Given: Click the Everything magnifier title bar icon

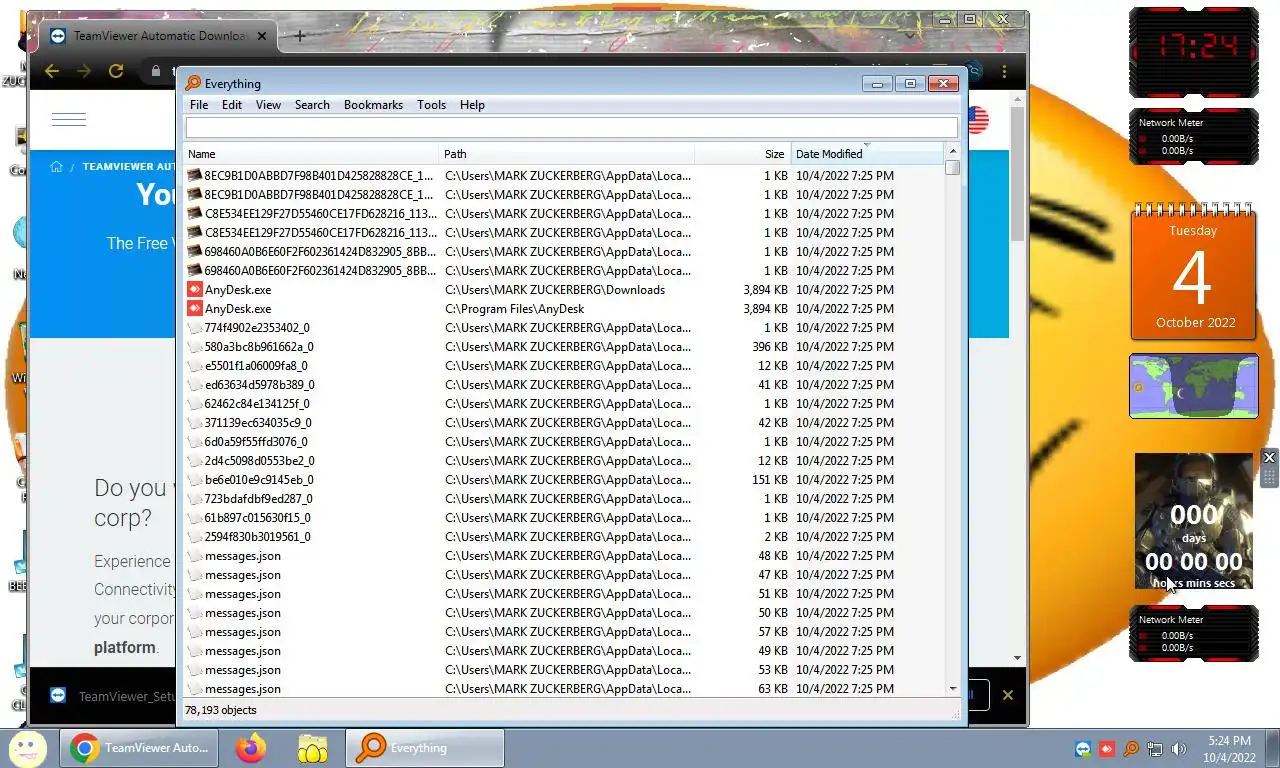Looking at the screenshot, I should click(193, 84).
